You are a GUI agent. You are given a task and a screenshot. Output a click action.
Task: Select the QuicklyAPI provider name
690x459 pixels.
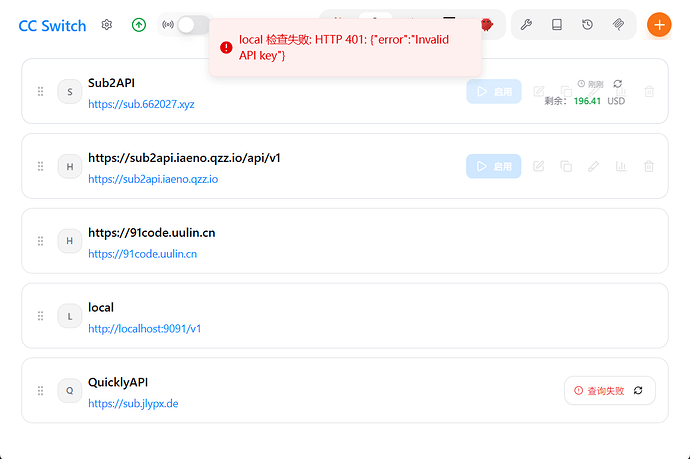(x=118, y=382)
